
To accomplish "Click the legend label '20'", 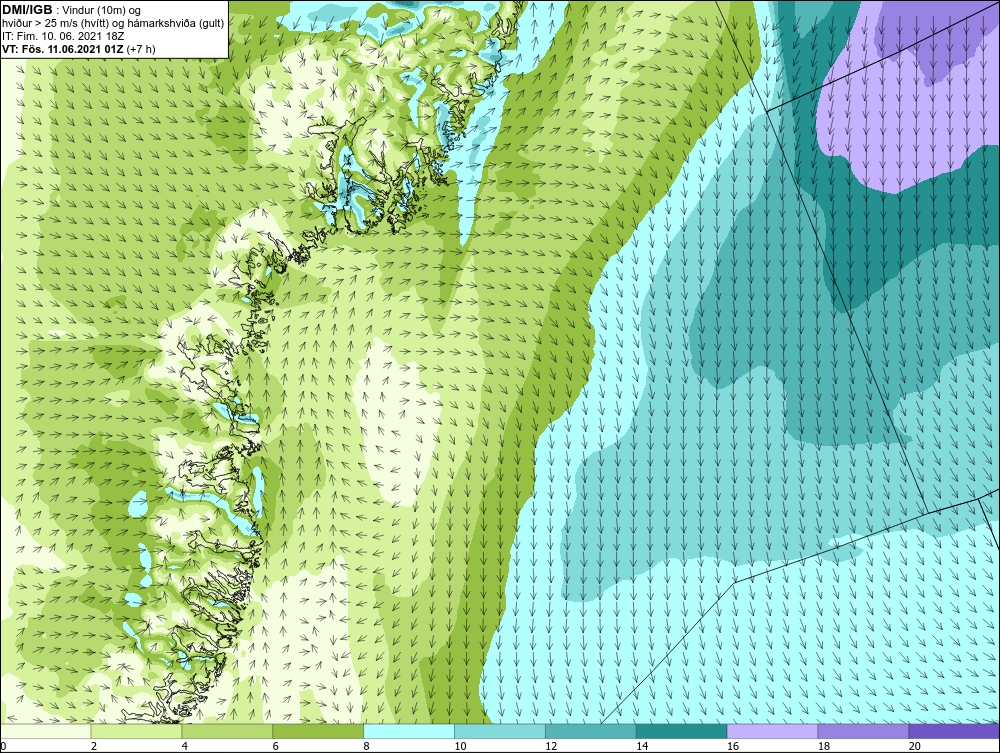I will pos(915,746).
